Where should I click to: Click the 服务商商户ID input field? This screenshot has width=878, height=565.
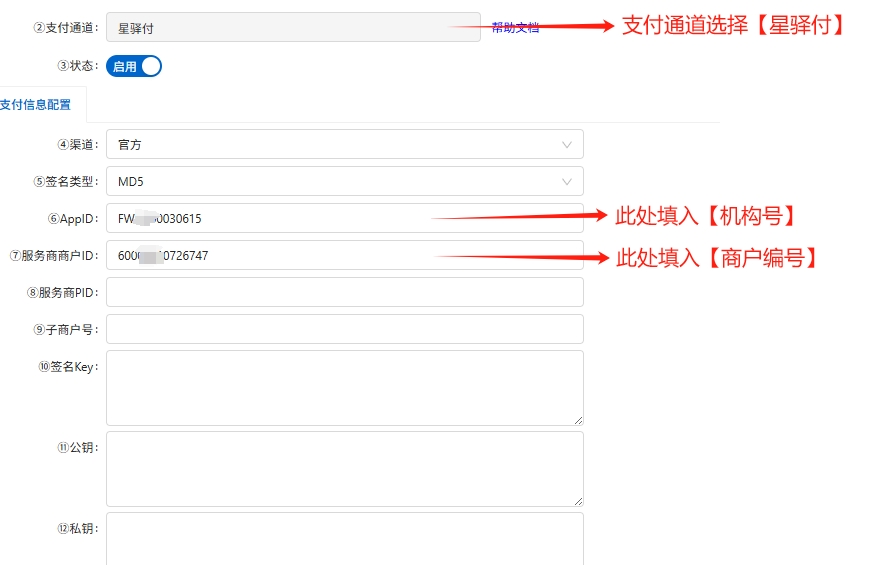[344, 256]
